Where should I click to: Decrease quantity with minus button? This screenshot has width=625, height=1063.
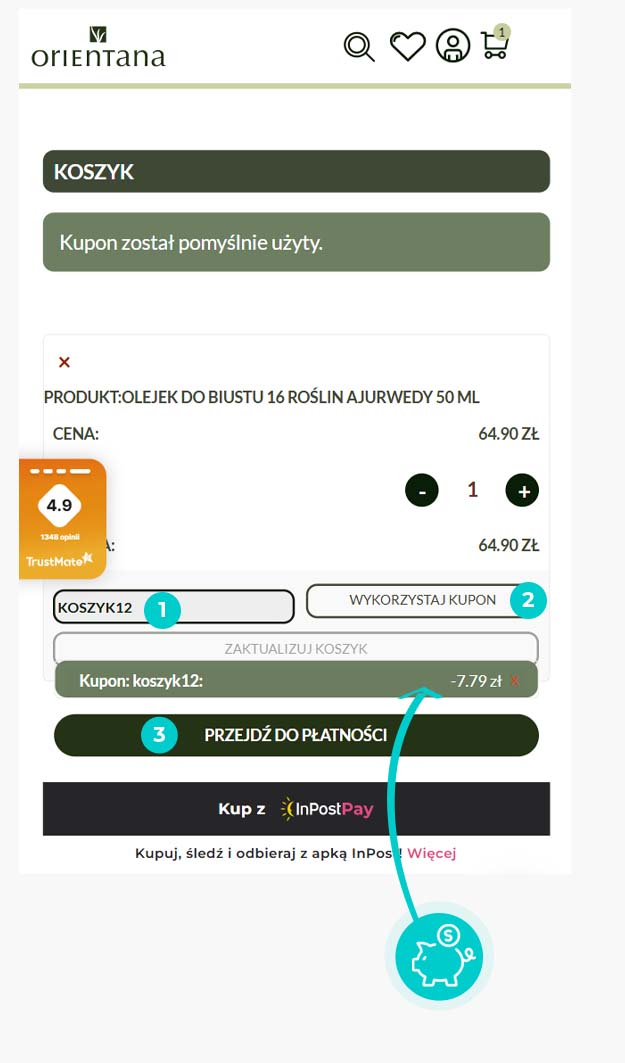pyautogui.click(x=422, y=490)
